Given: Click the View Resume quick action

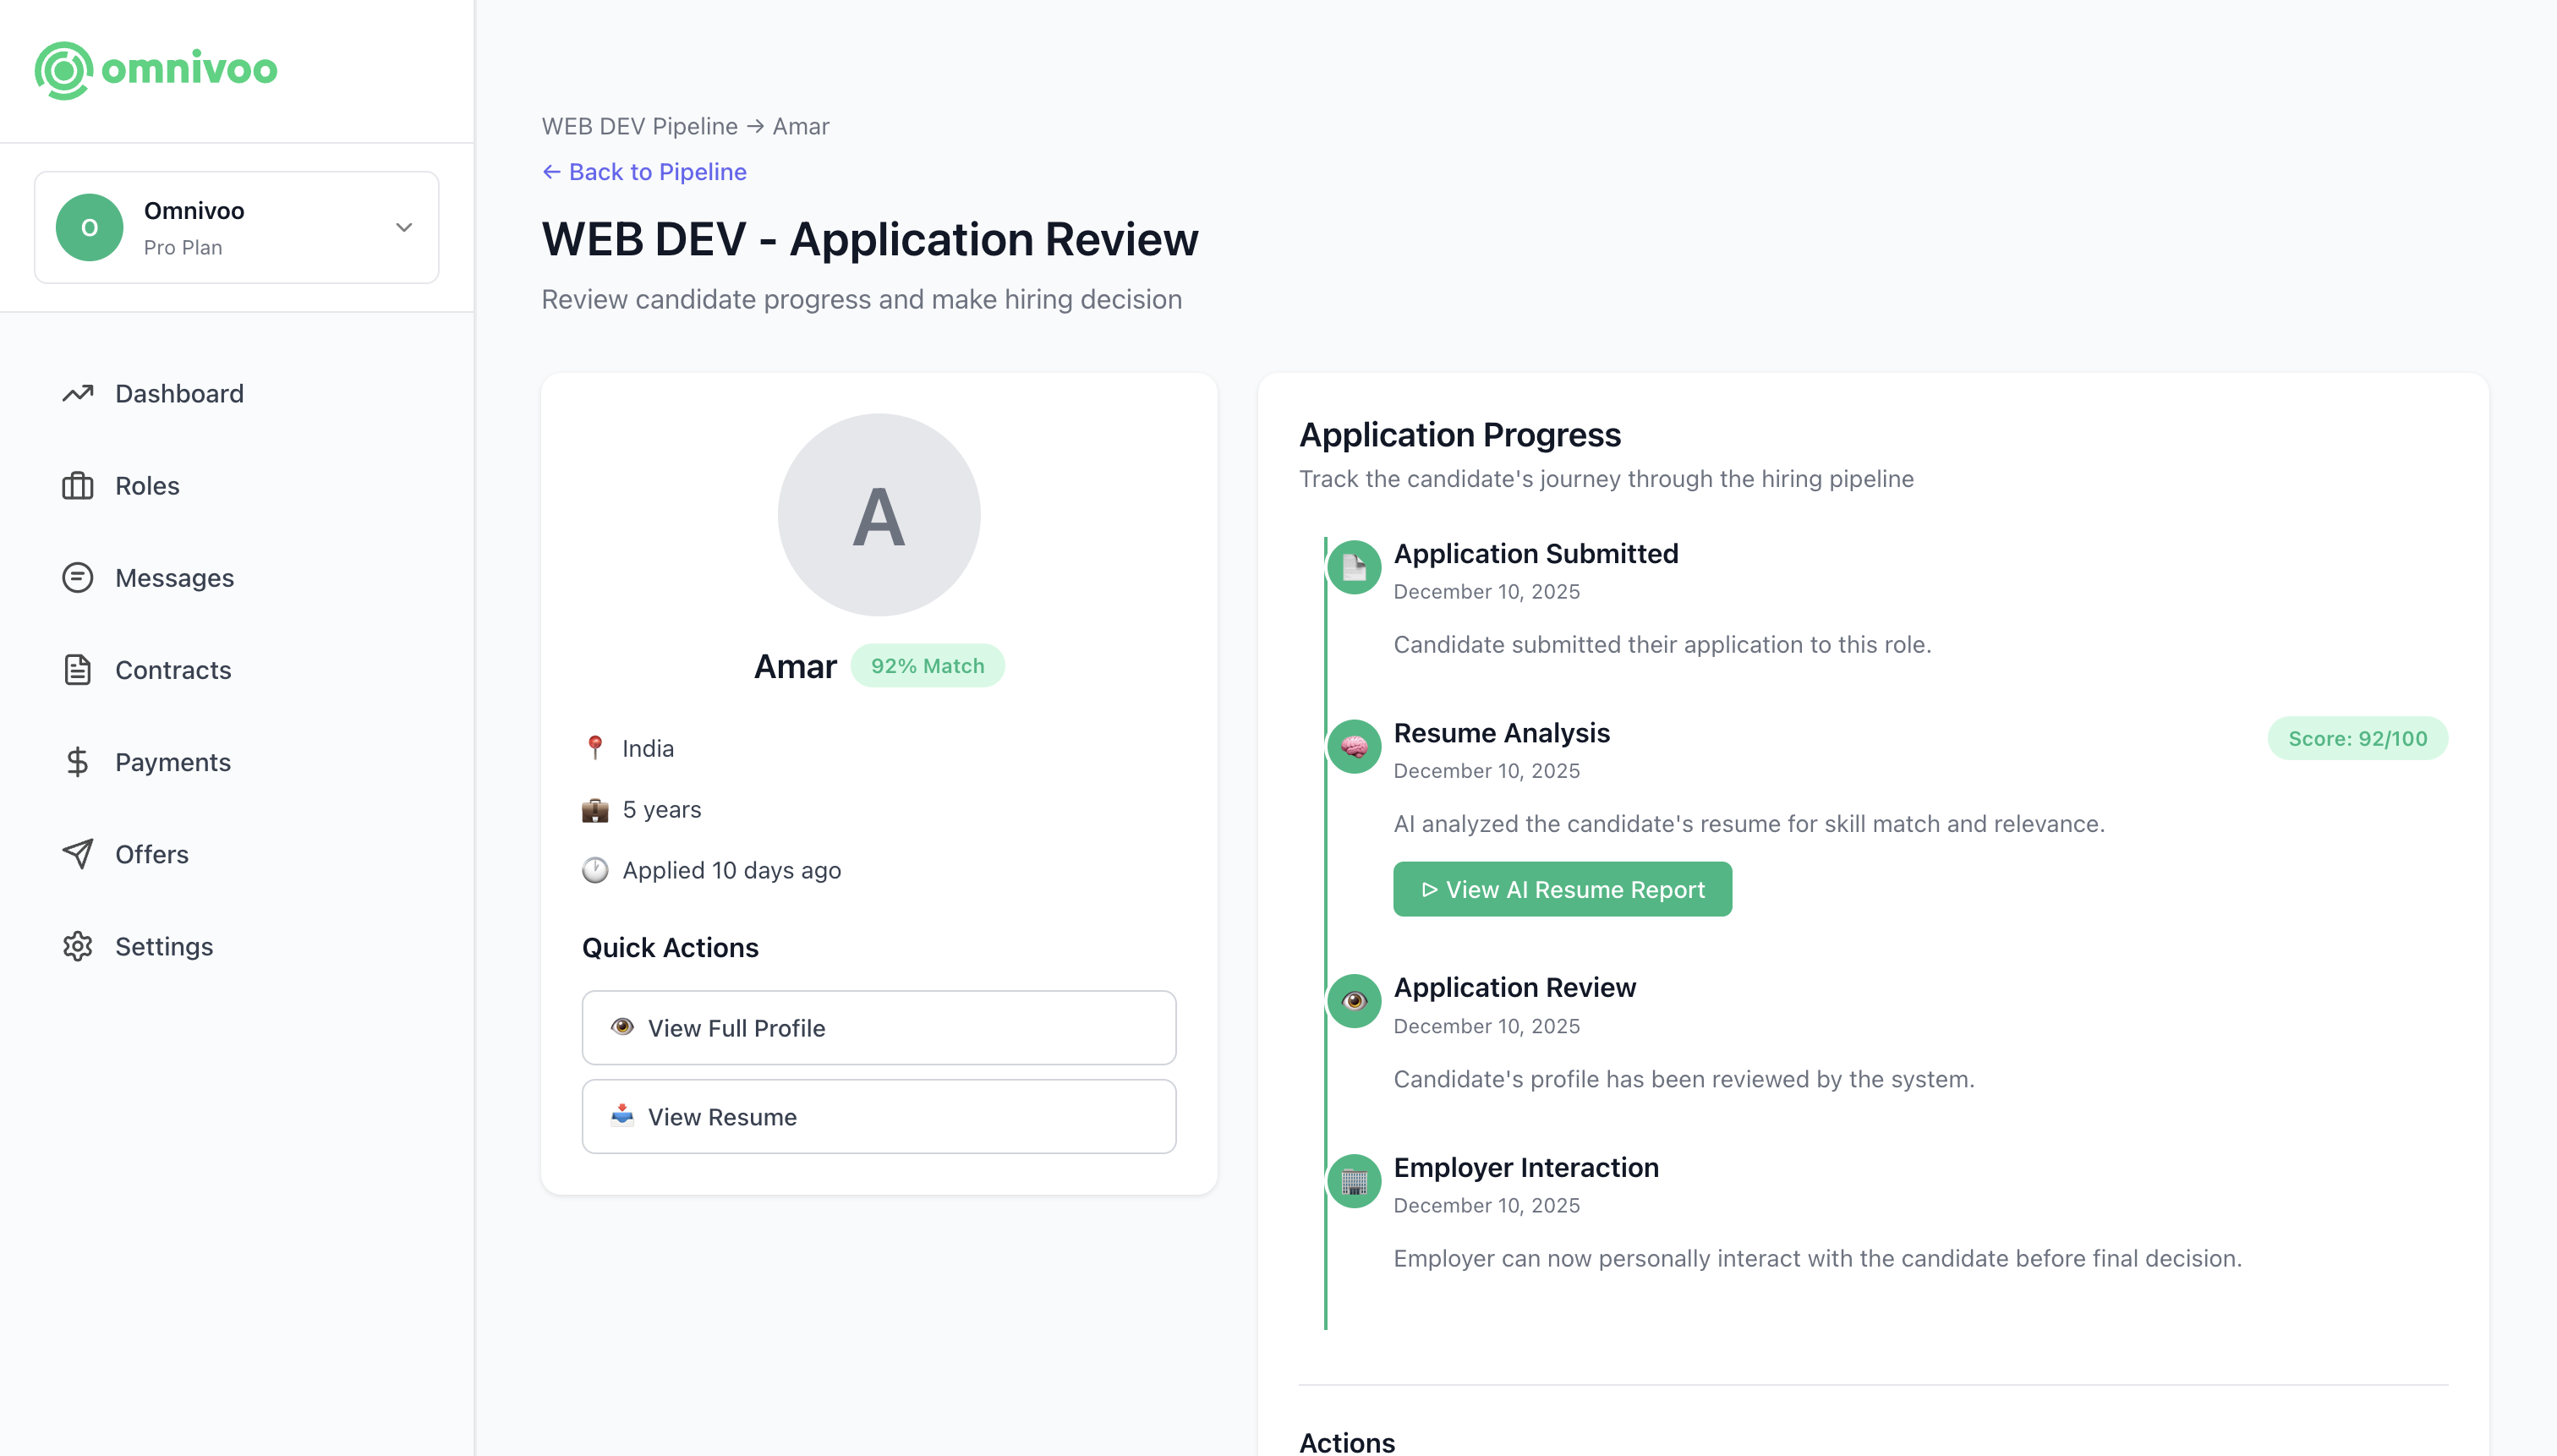Looking at the screenshot, I should click(x=878, y=1116).
